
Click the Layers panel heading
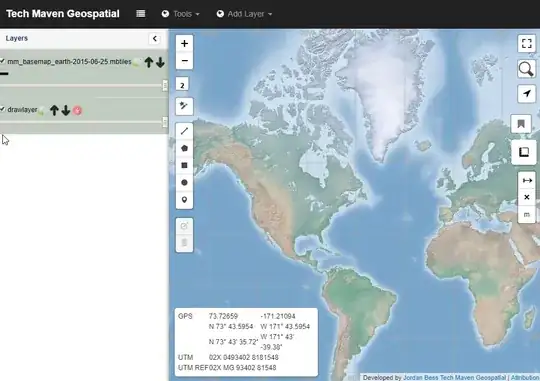17,38
